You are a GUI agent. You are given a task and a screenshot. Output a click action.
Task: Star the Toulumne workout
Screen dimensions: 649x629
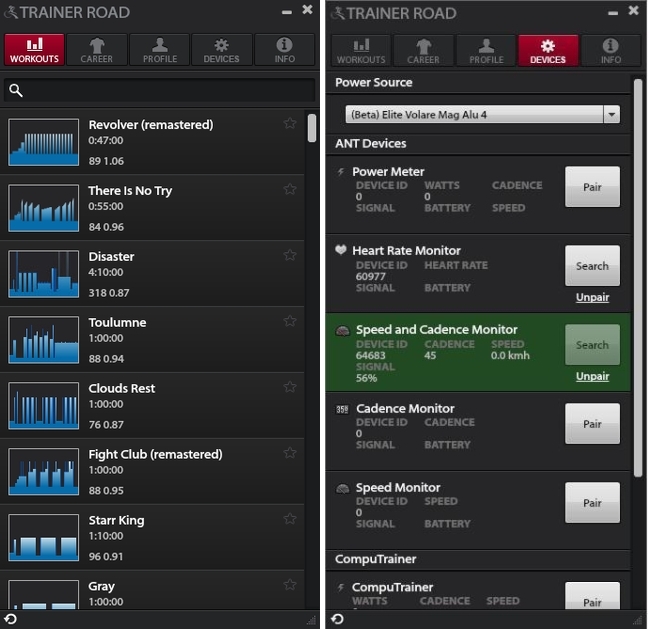pyautogui.click(x=290, y=321)
